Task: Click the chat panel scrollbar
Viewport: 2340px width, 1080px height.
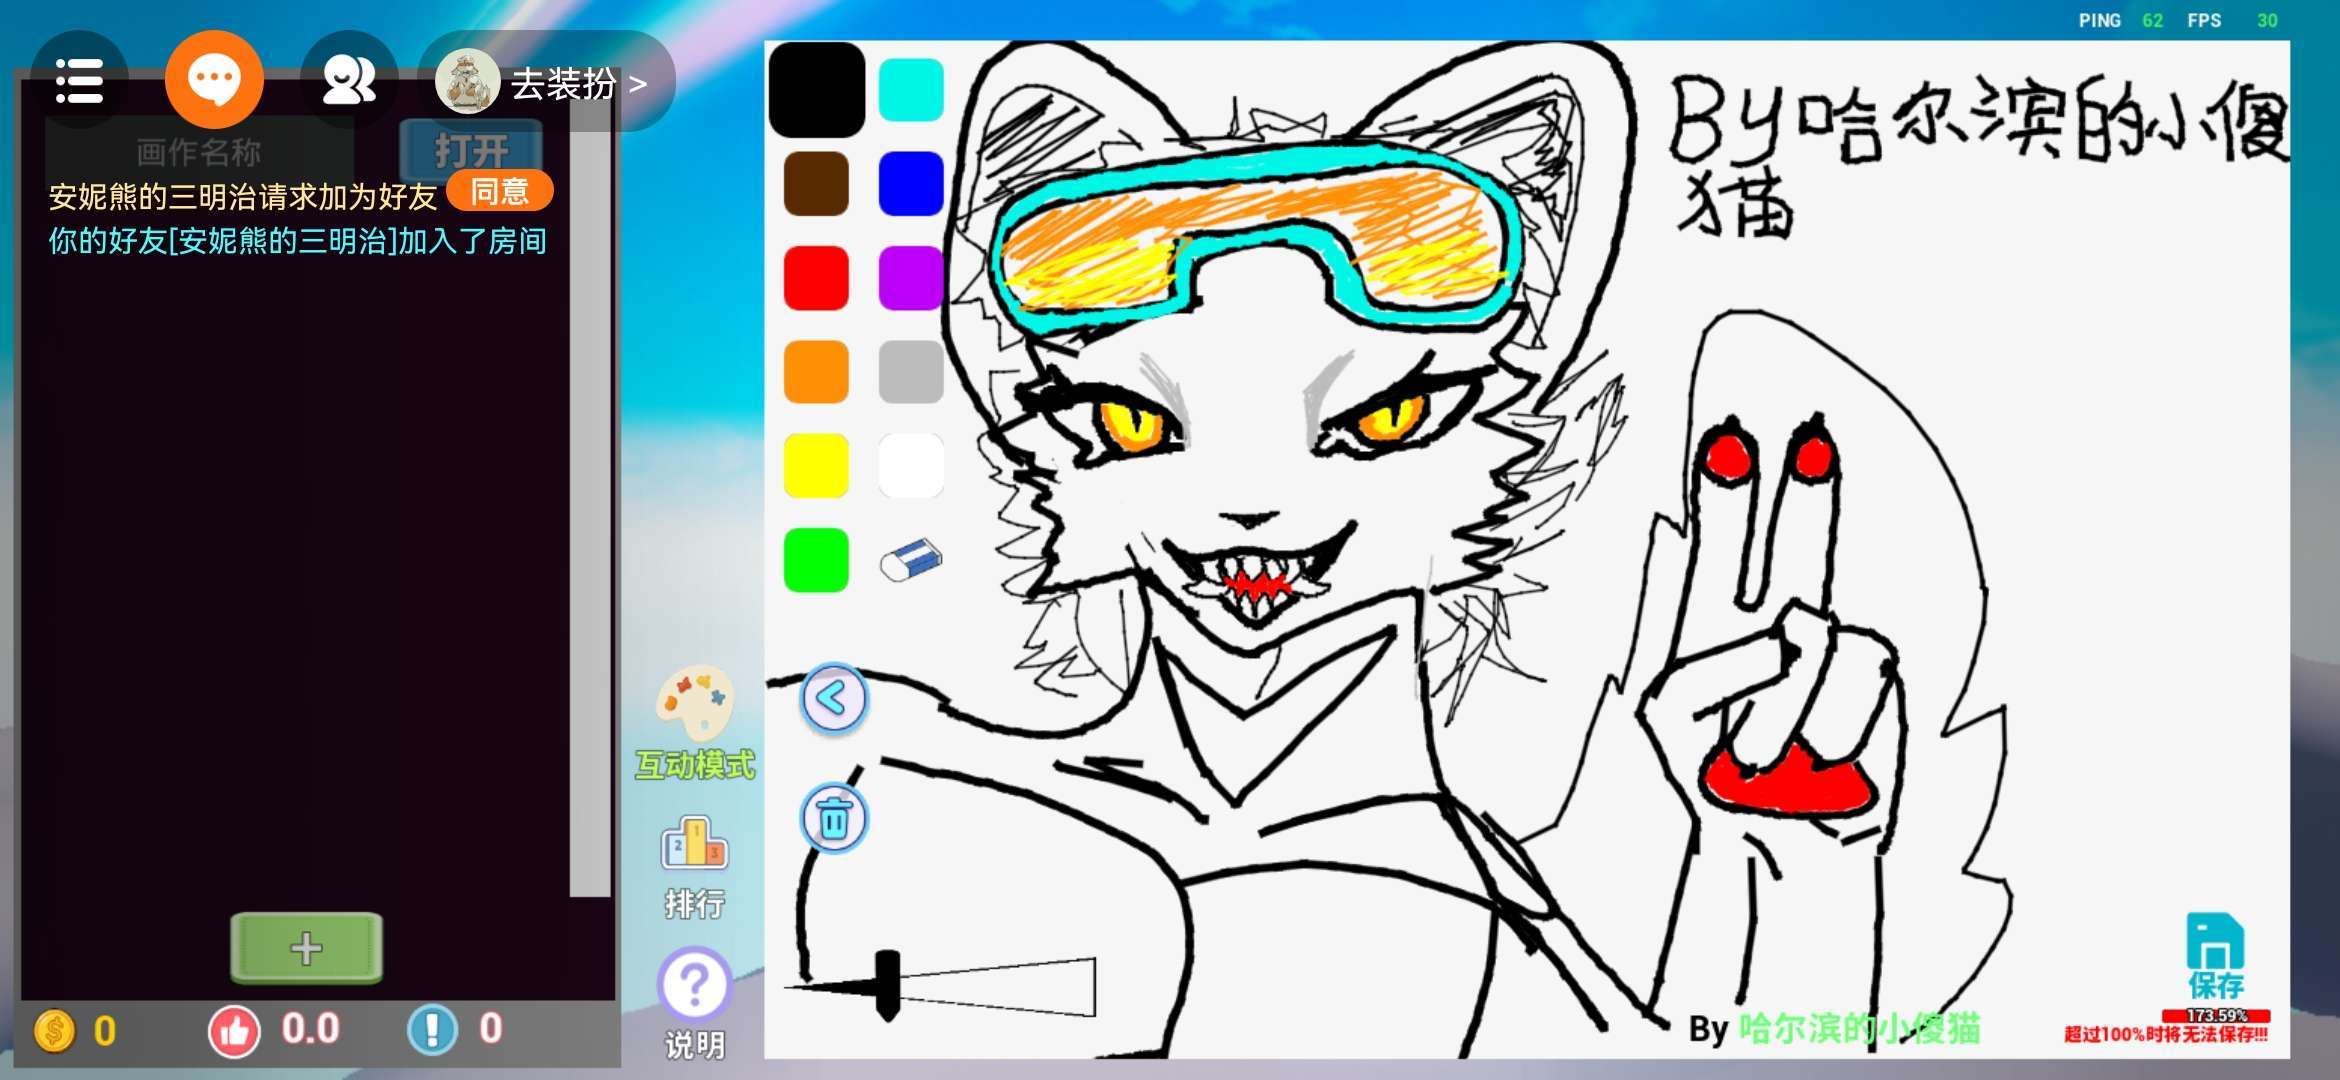Action: click(x=590, y=500)
